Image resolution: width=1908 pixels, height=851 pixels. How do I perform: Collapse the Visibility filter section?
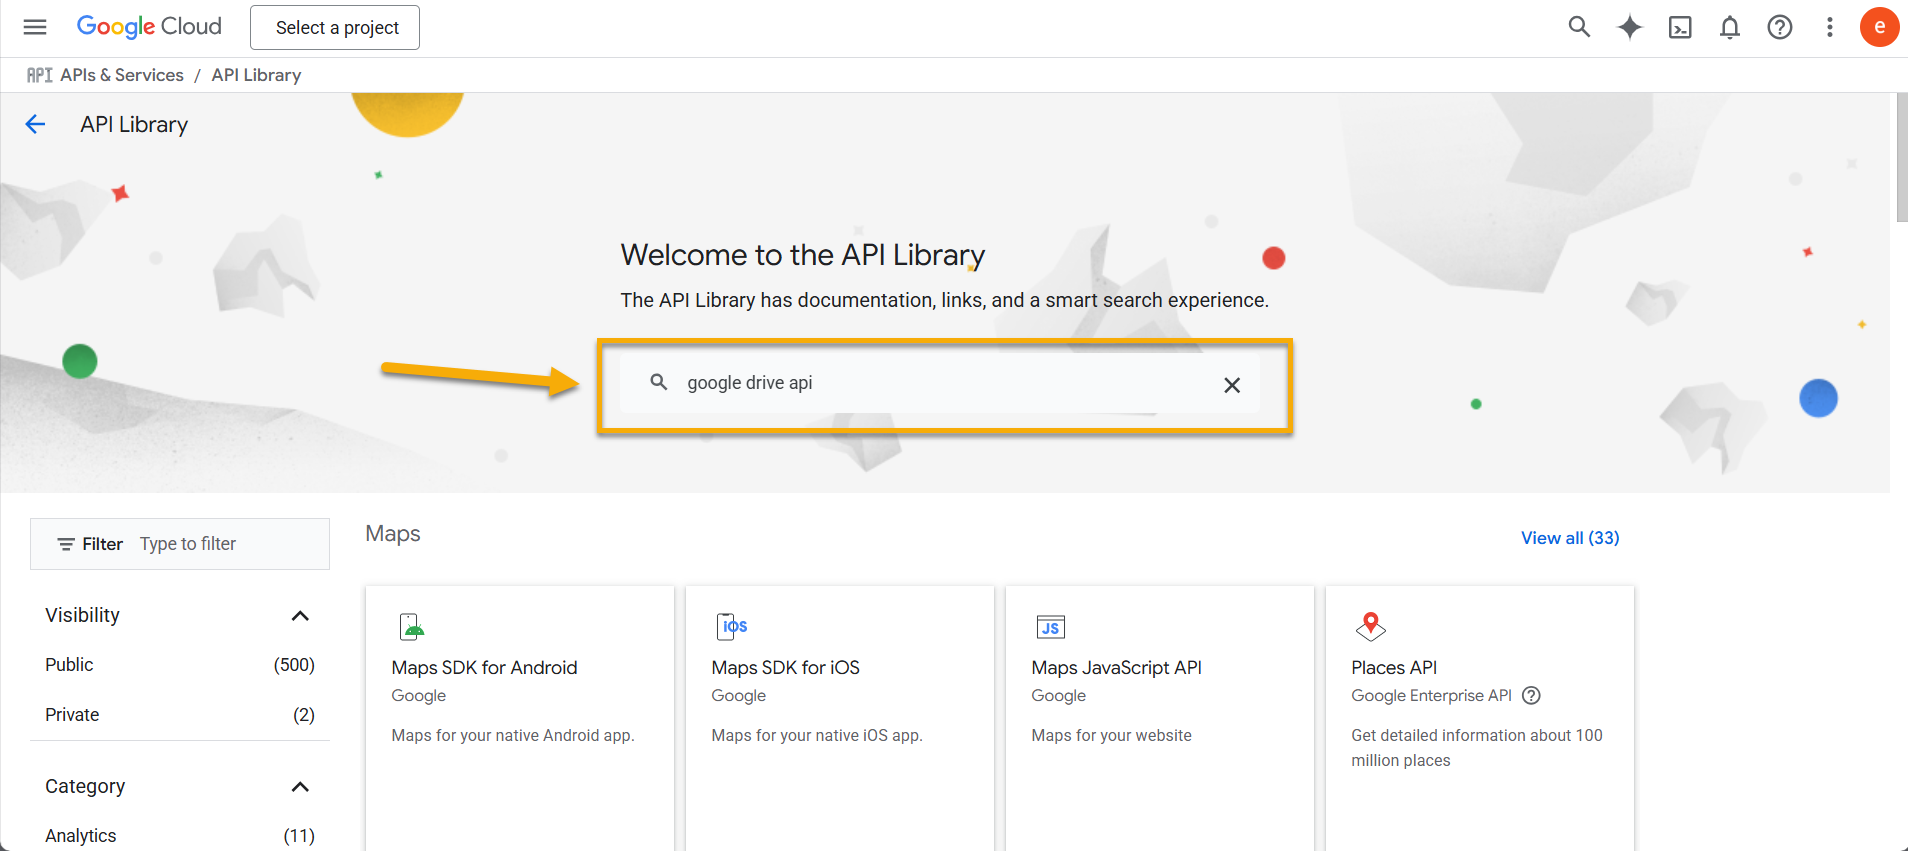(300, 616)
